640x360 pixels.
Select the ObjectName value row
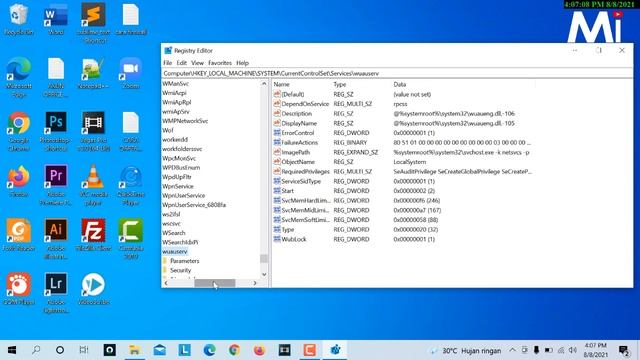coord(403,162)
